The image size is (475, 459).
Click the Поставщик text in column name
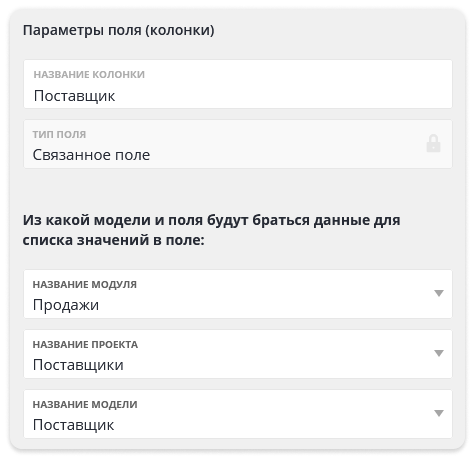tap(74, 96)
